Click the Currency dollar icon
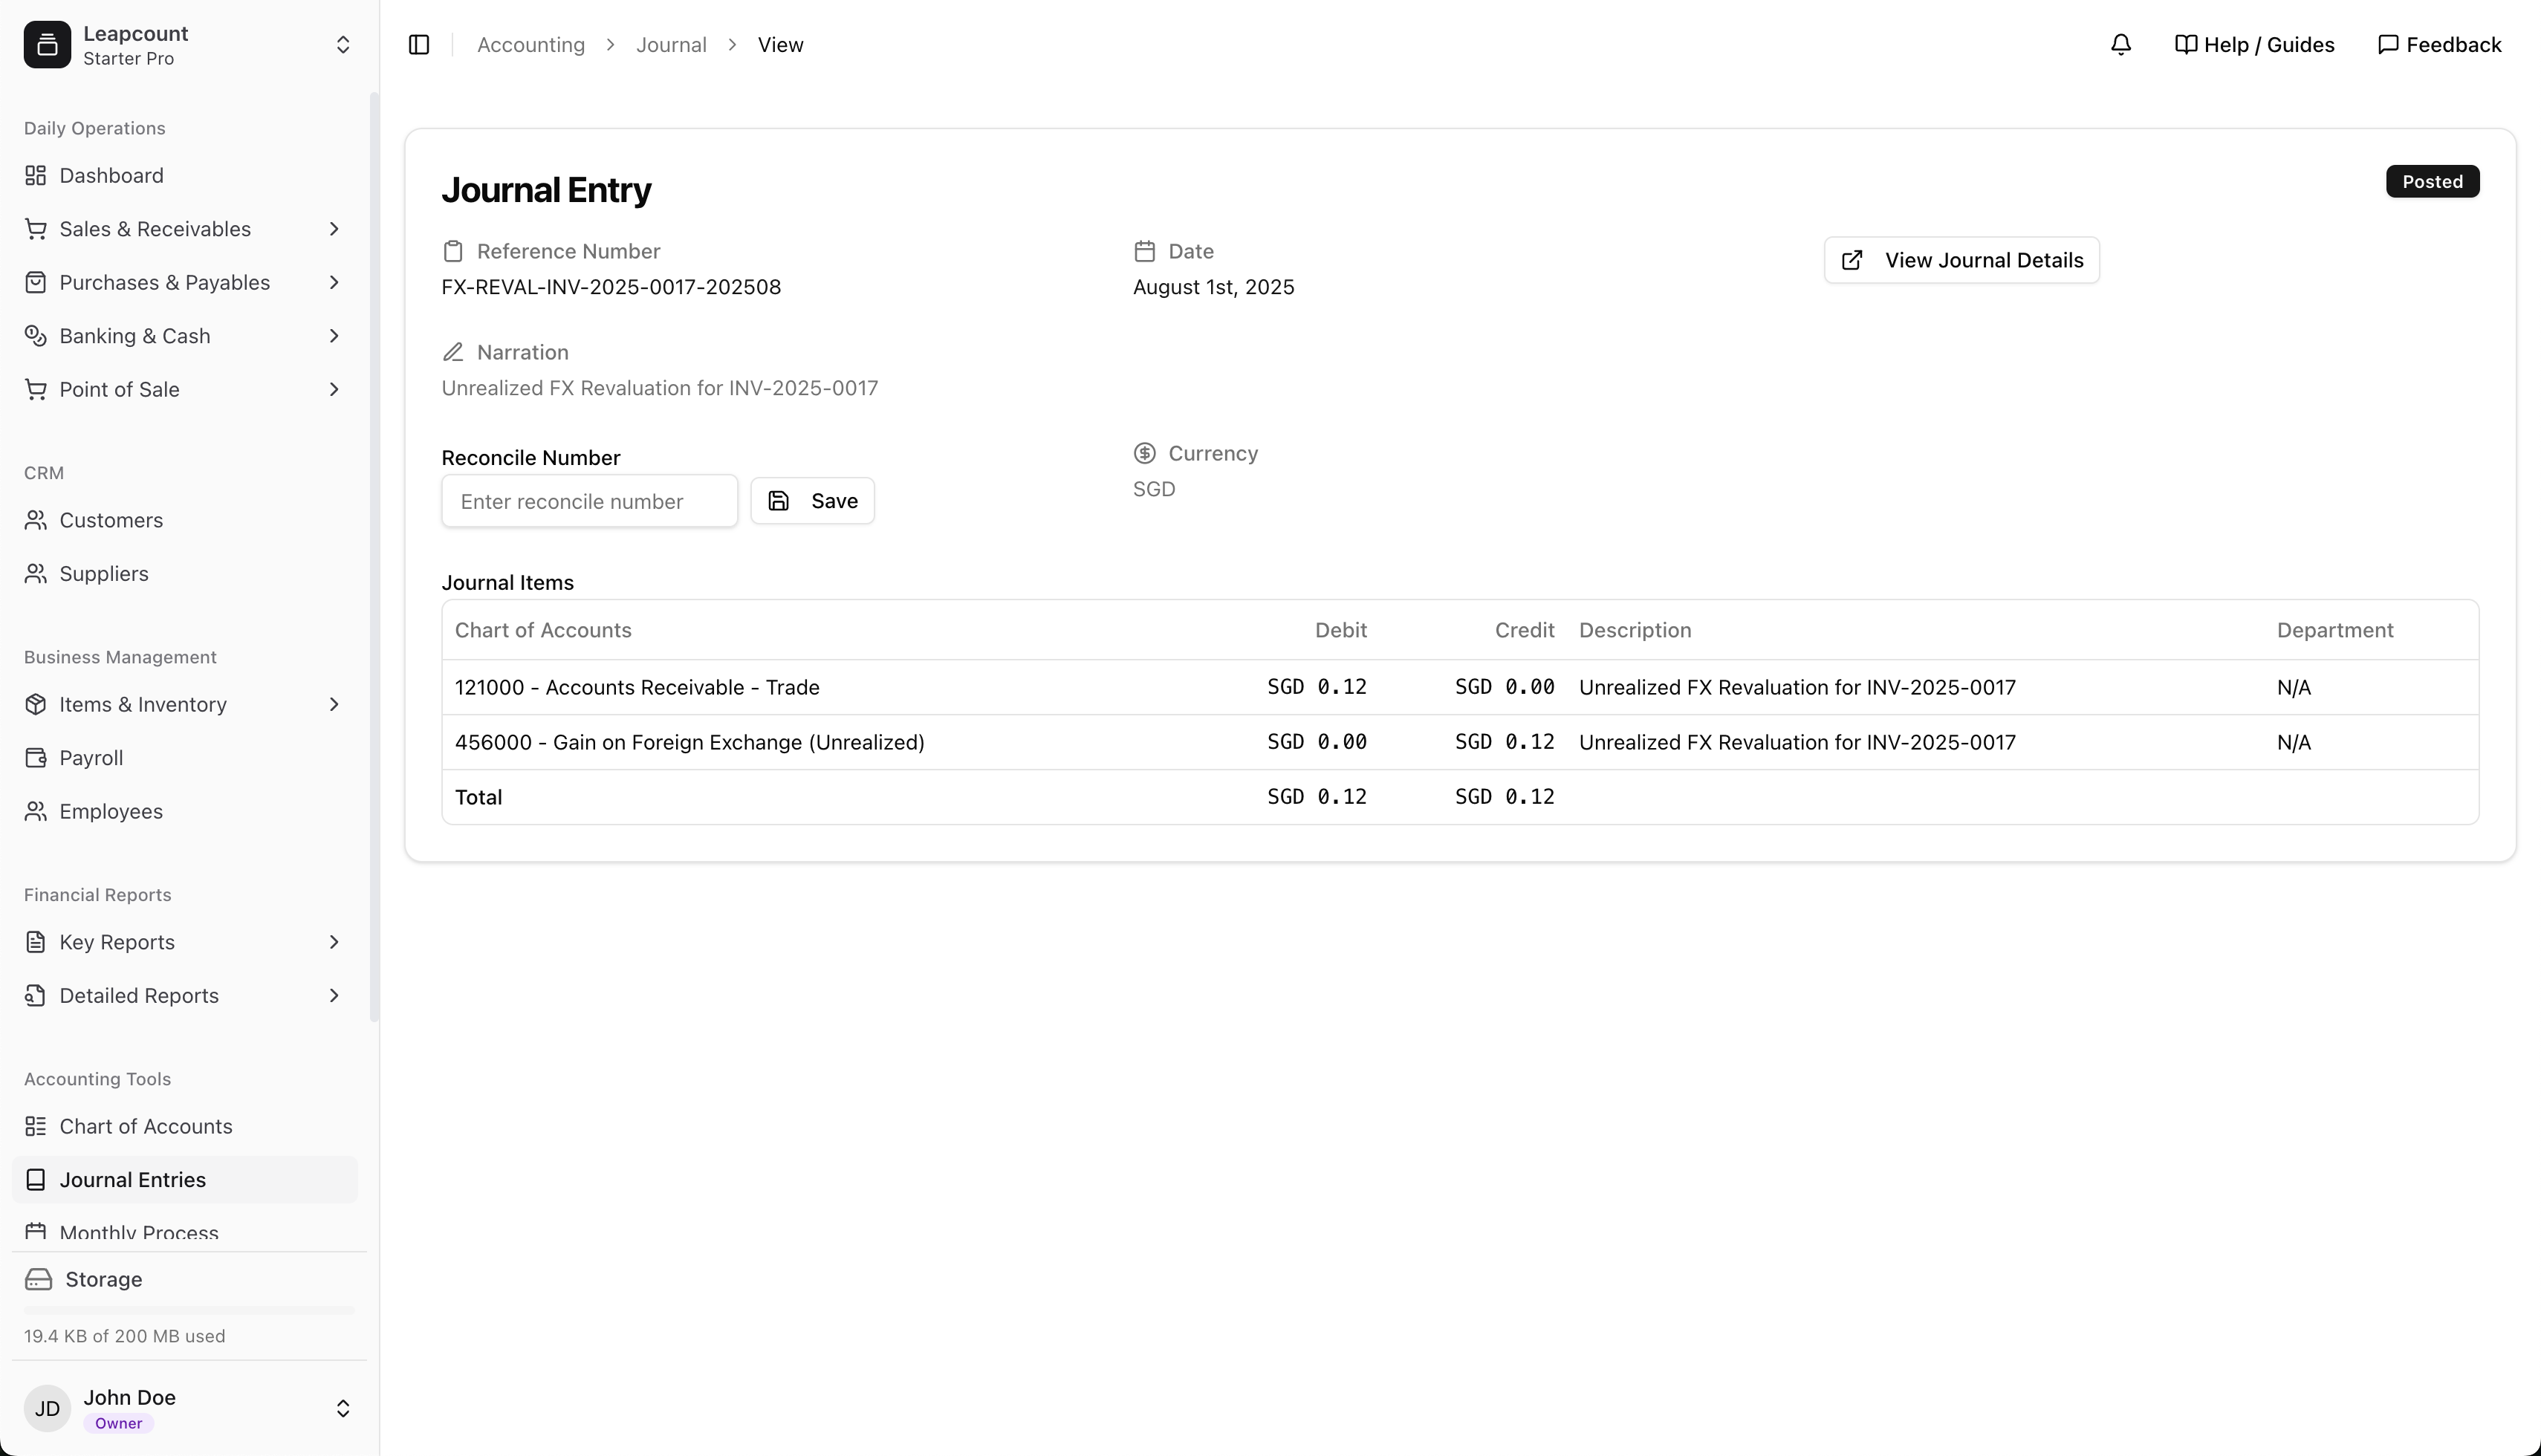Viewport: 2541px width, 1456px height. 1145,453
